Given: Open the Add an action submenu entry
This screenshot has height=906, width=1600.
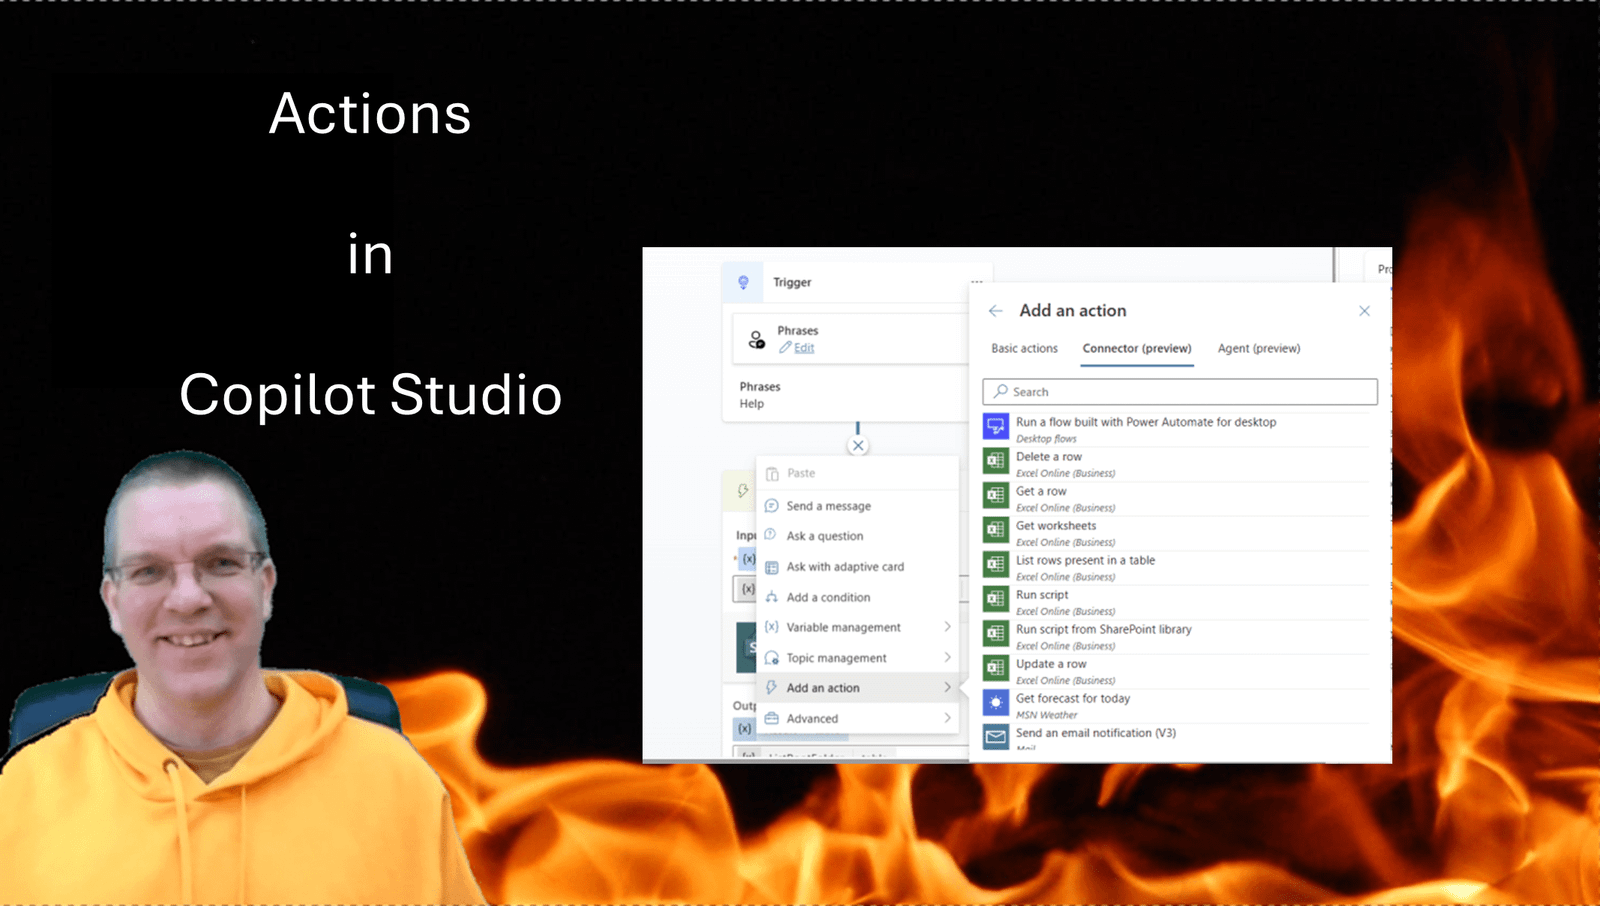Looking at the screenshot, I should pyautogui.click(x=857, y=688).
